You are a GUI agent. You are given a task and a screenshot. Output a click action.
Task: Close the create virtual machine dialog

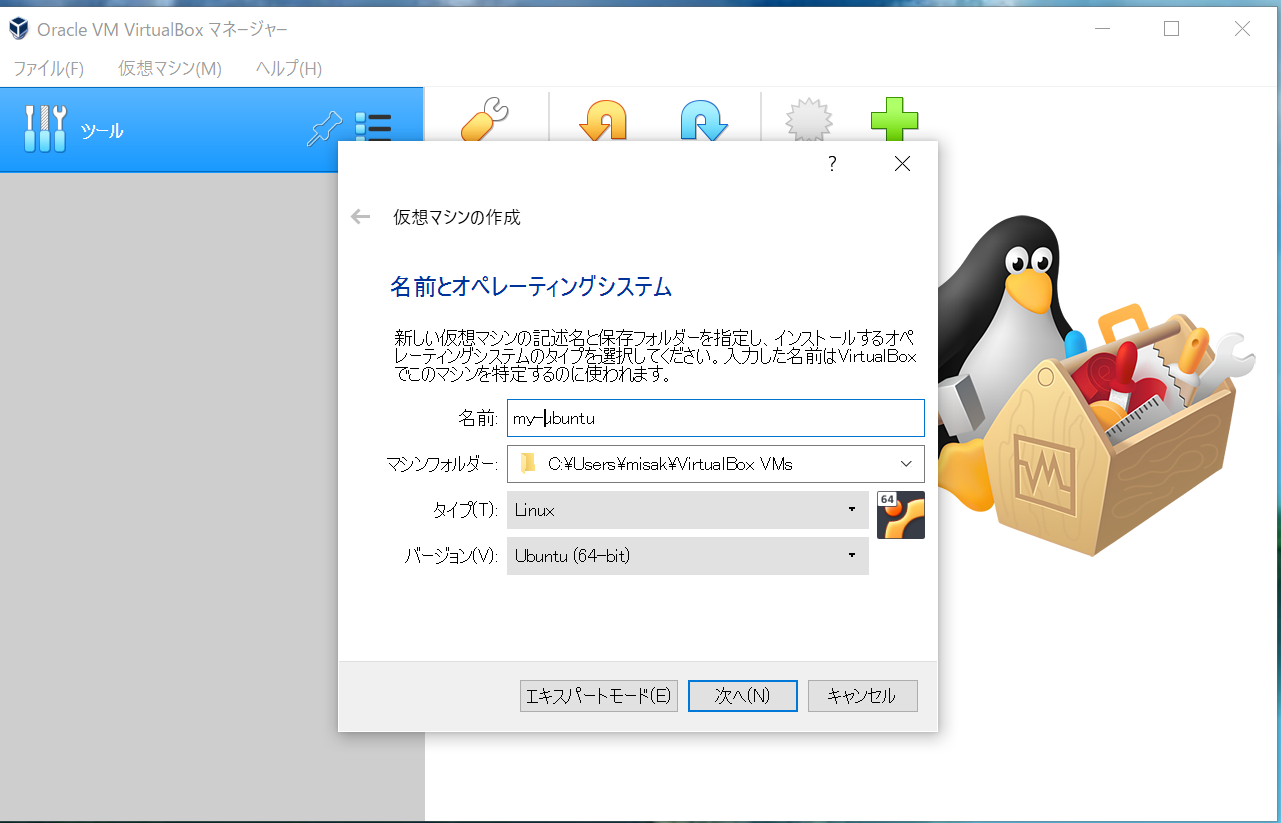pos(902,164)
